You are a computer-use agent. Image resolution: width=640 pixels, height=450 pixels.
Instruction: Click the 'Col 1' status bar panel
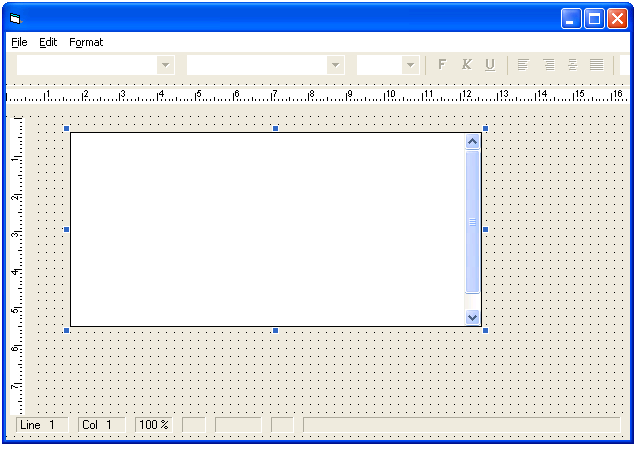[102, 425]
